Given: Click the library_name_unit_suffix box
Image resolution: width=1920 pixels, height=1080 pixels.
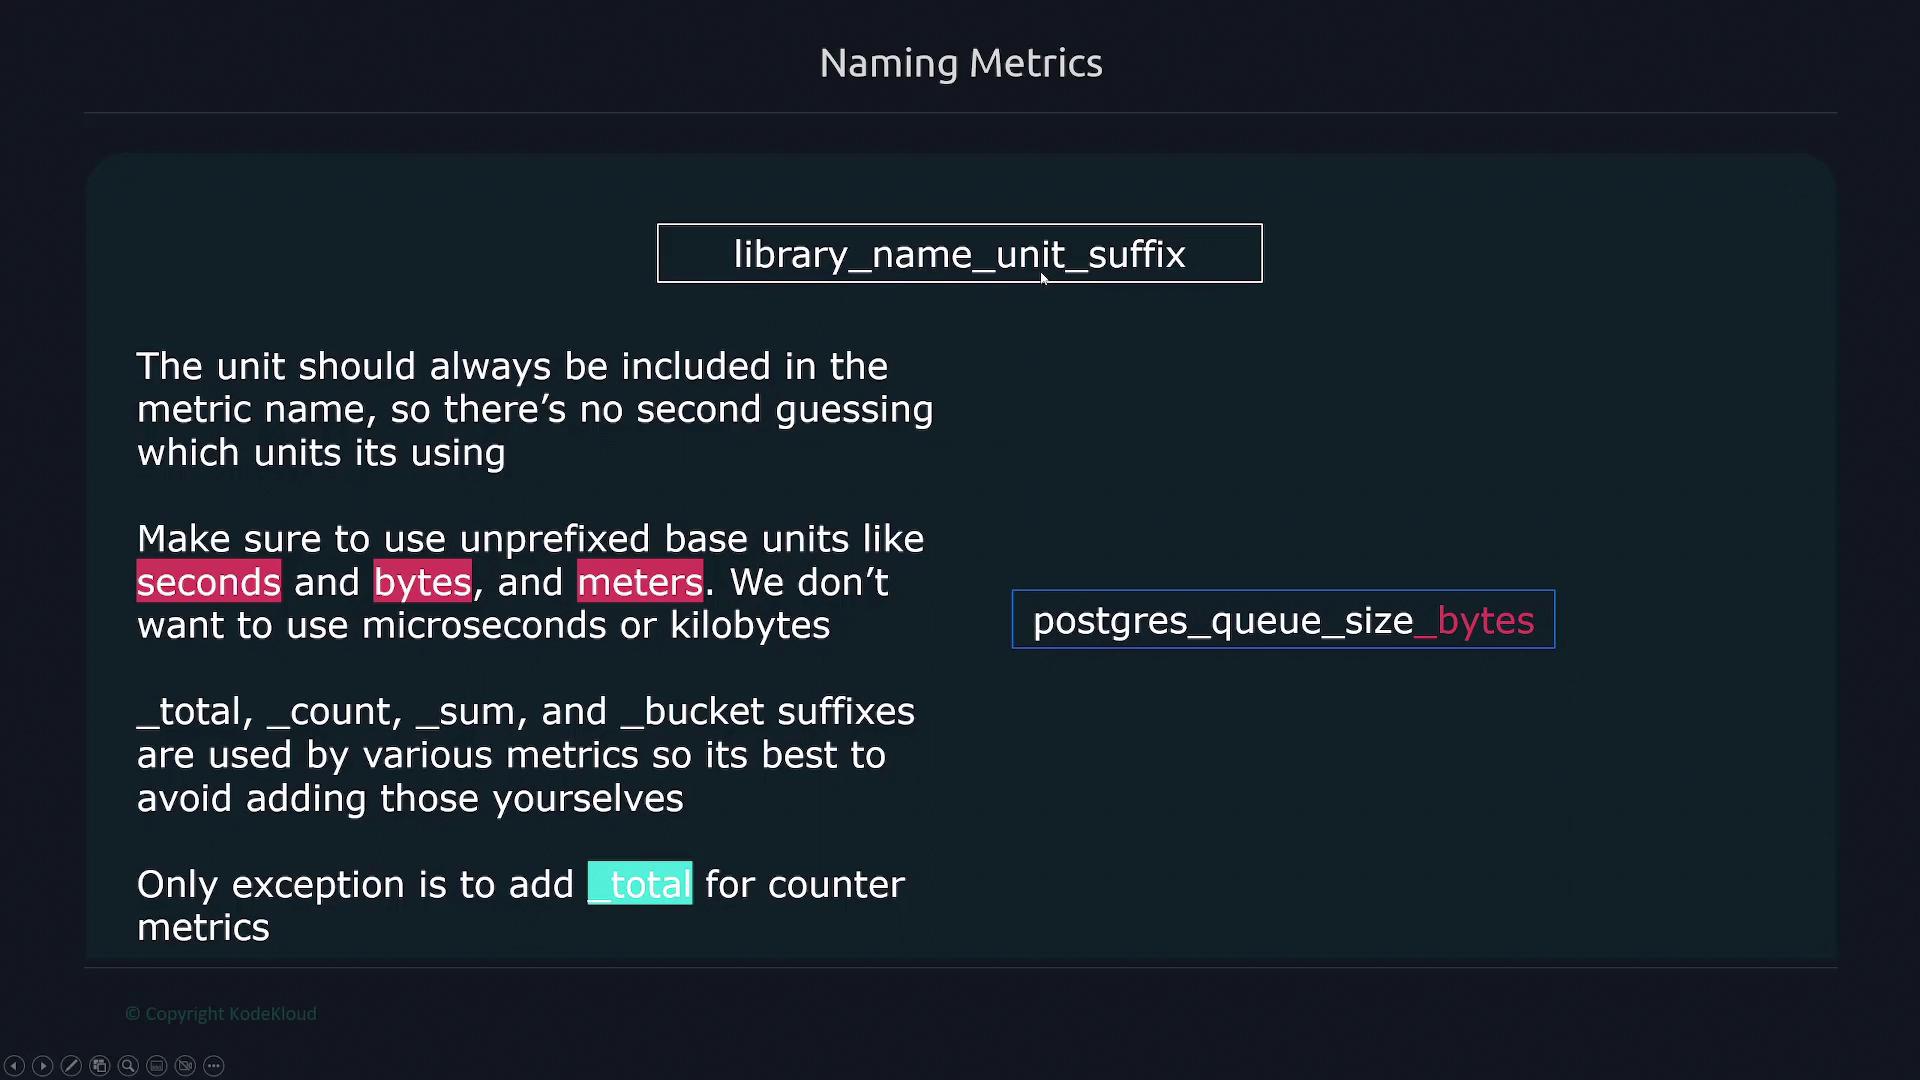Looking at the screenshot, I should tap(959, 254).
